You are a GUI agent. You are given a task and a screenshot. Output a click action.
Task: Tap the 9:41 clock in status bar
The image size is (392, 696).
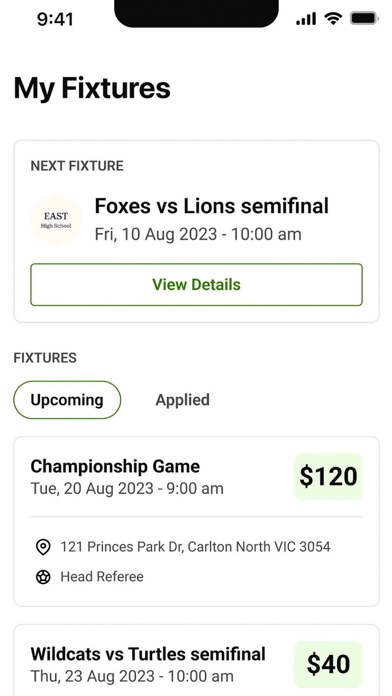point(55,19)
